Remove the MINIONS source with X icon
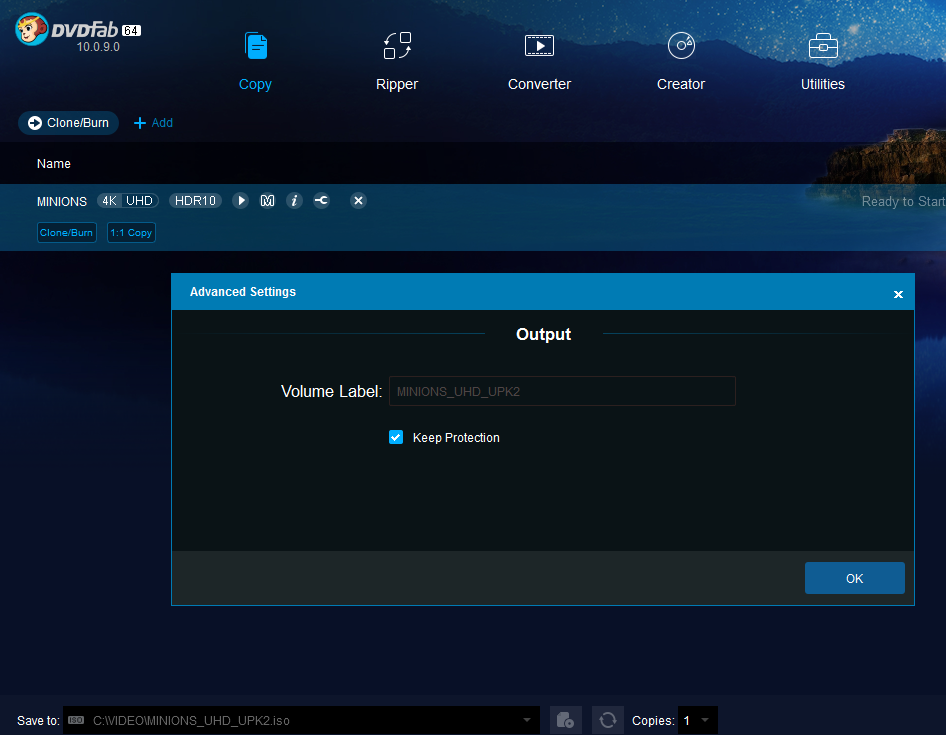 (358, 201)
